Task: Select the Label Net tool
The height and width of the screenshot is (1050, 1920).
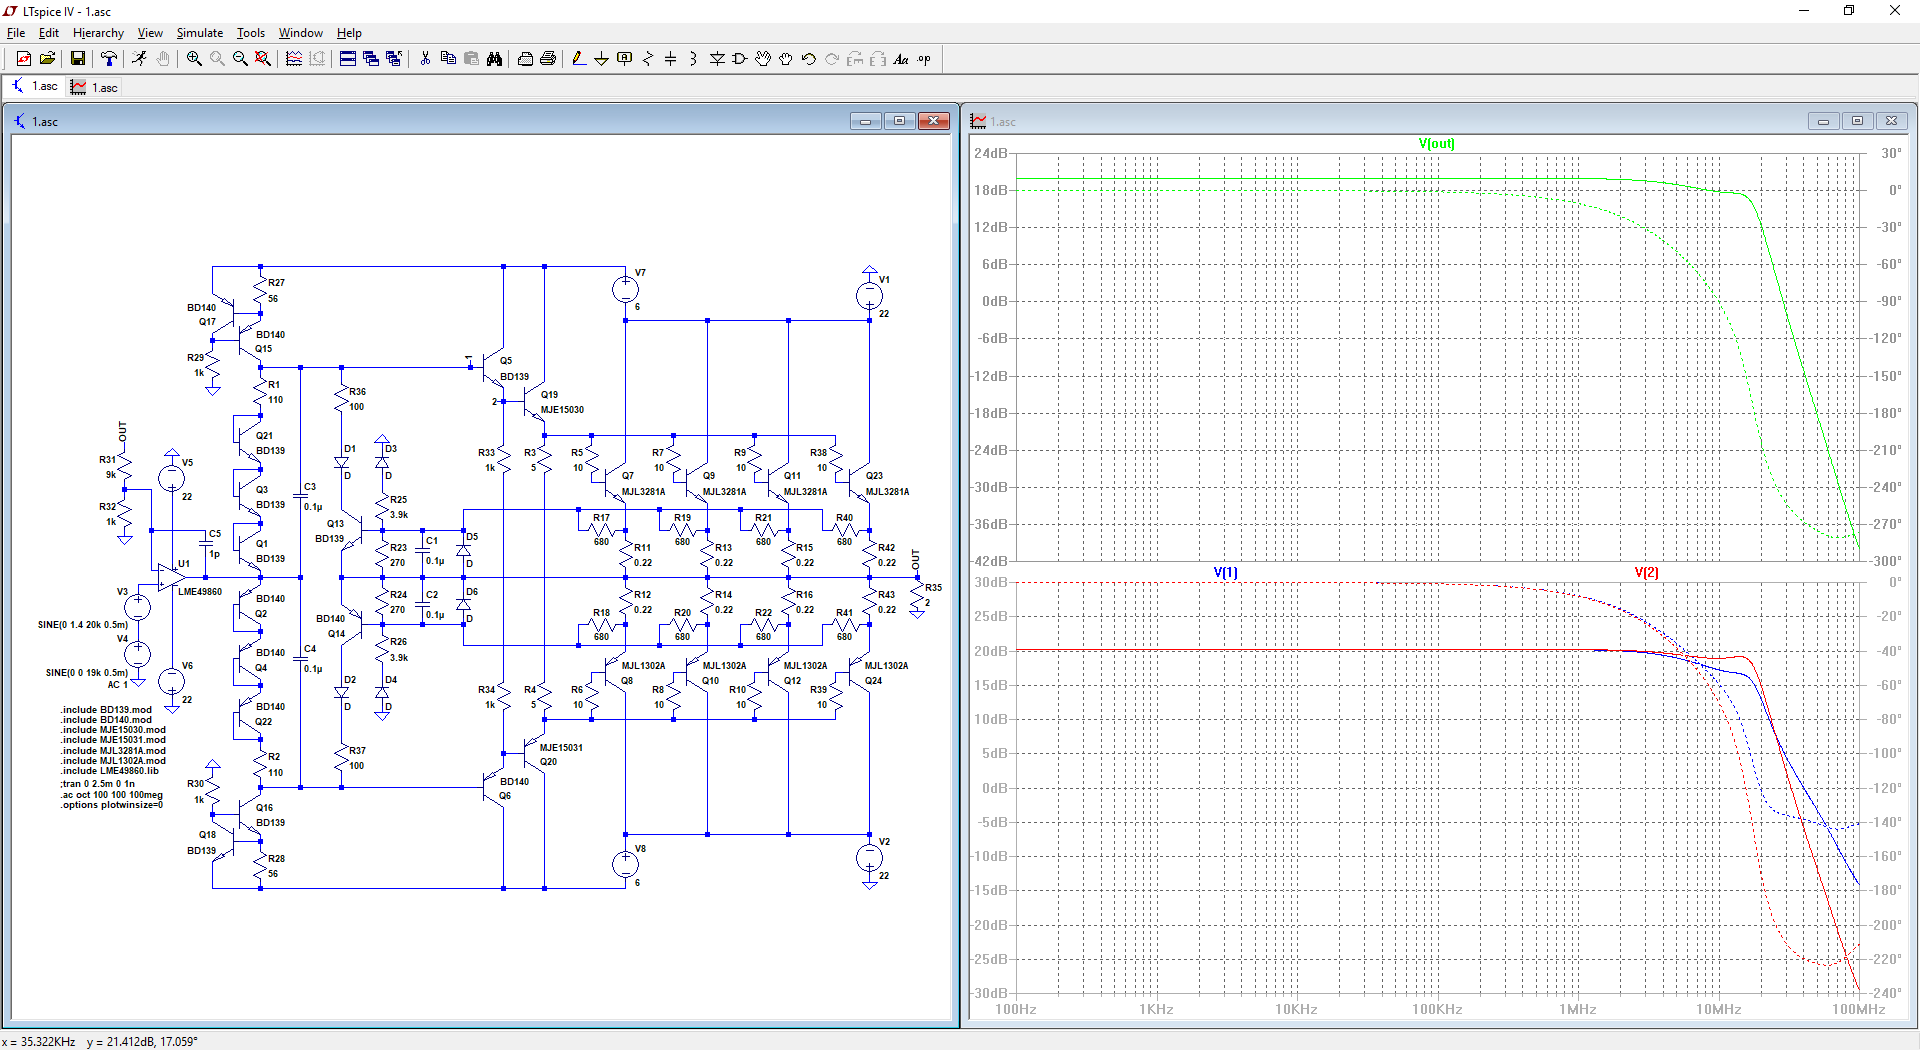Action: (x=625, y=59)
